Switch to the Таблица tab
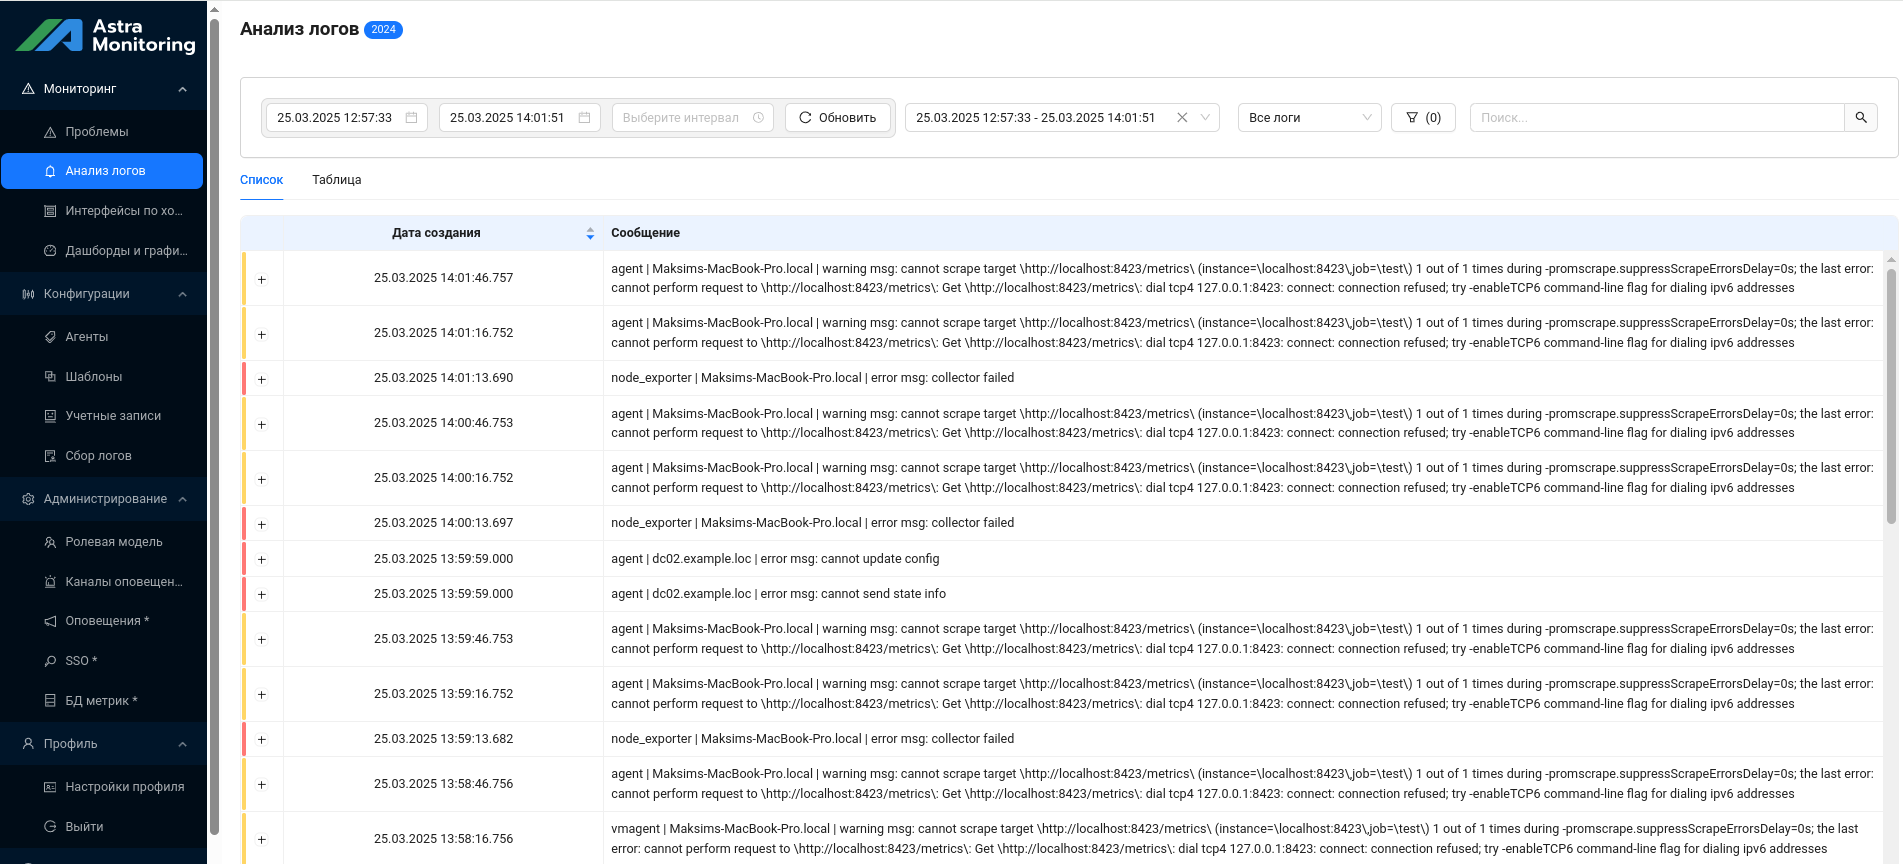This screenshot has height=864, width=1903. 336,180
